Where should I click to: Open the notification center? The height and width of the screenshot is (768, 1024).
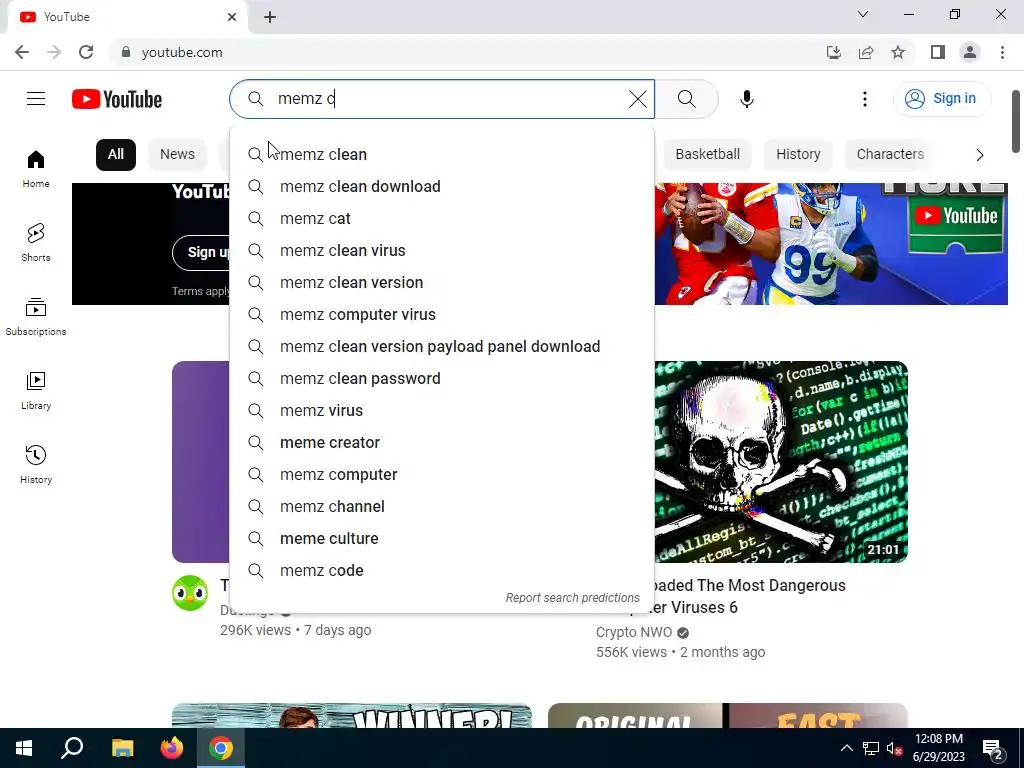[993, 748]
